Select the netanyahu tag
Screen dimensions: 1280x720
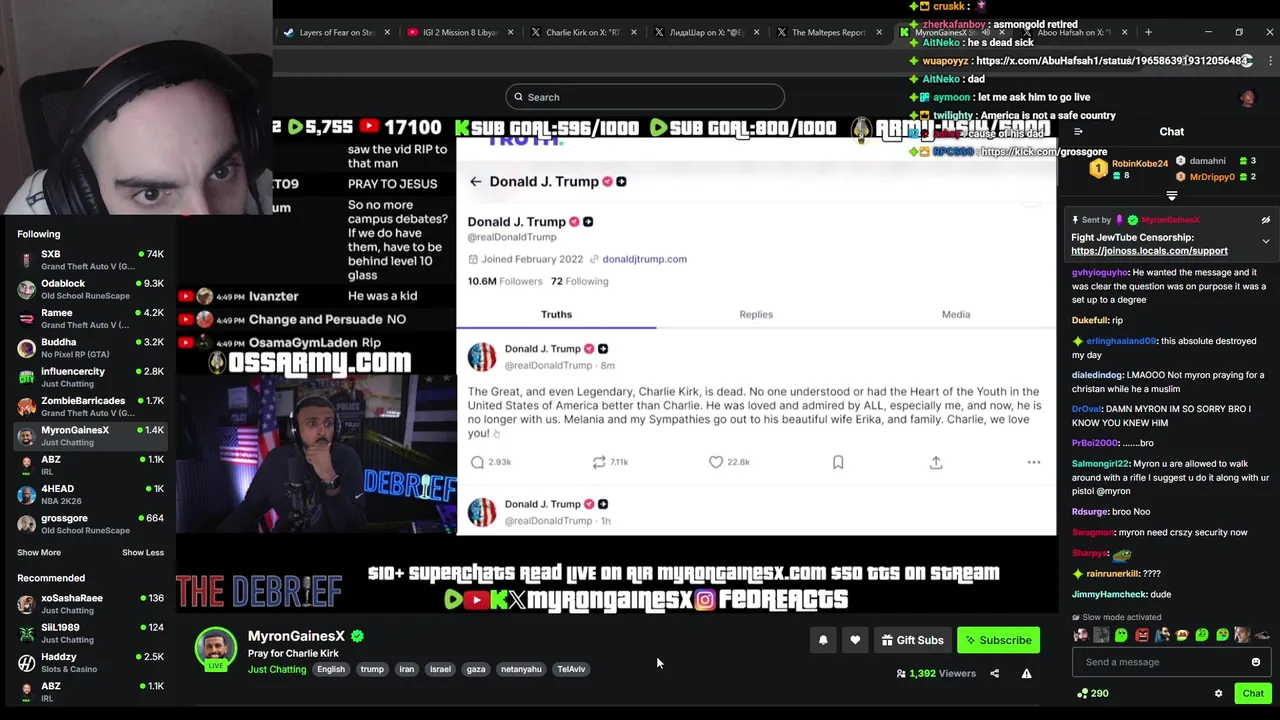(x=521, y=669)
